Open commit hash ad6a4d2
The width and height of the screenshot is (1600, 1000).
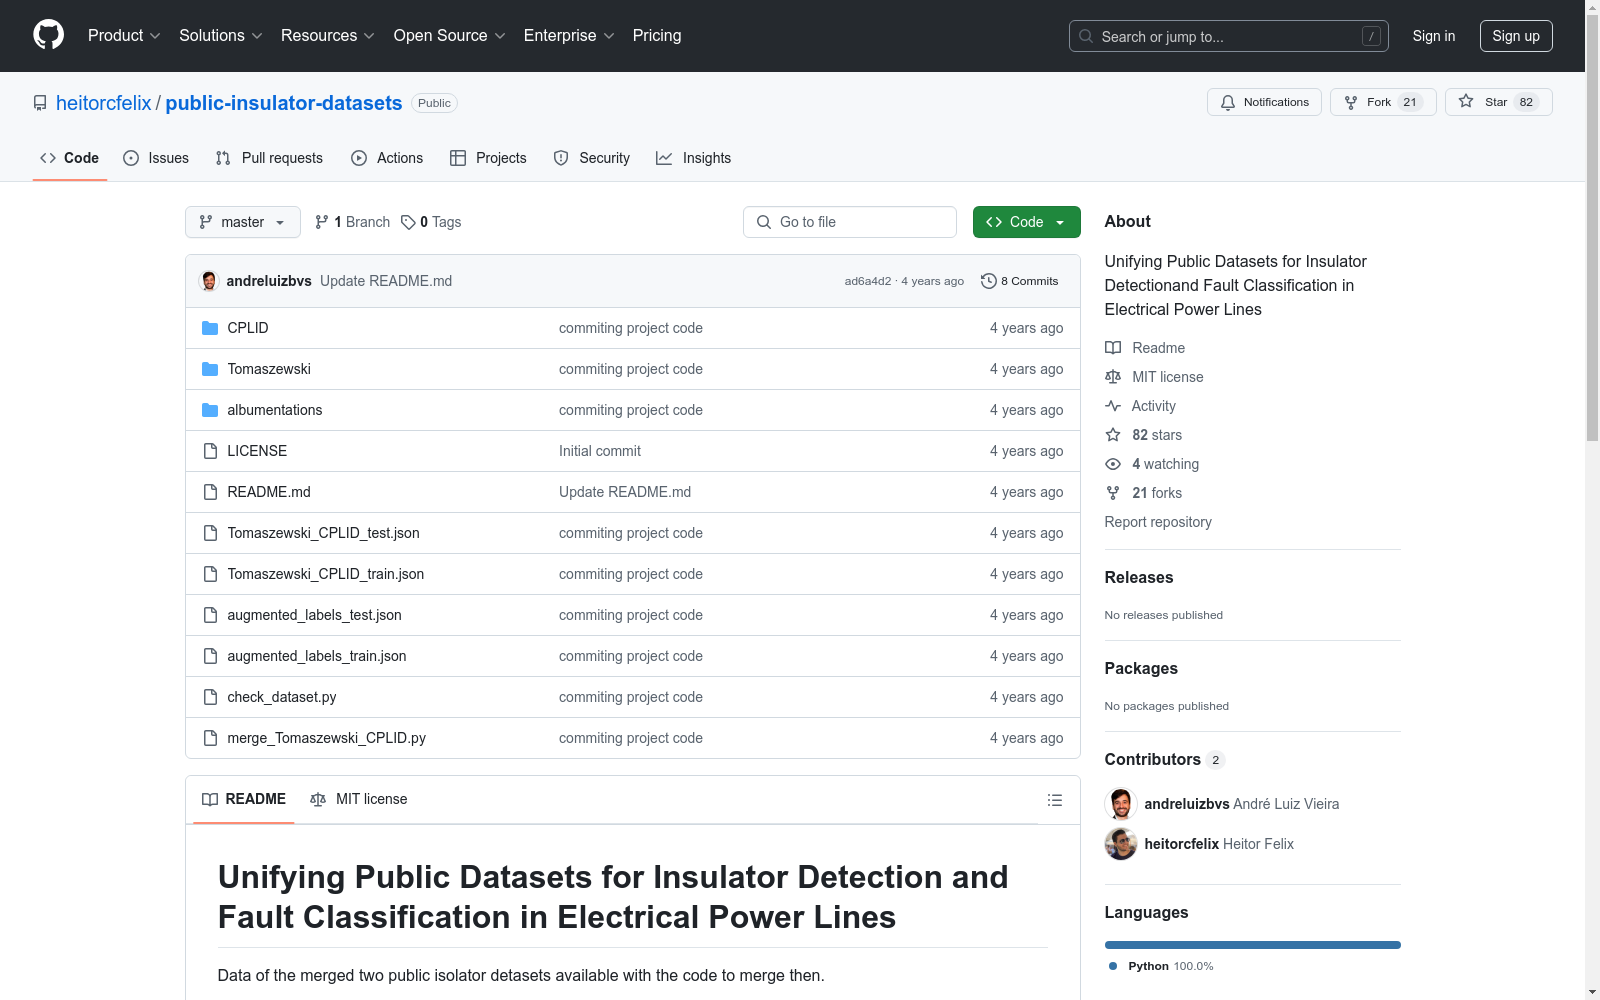pos(868,281)
